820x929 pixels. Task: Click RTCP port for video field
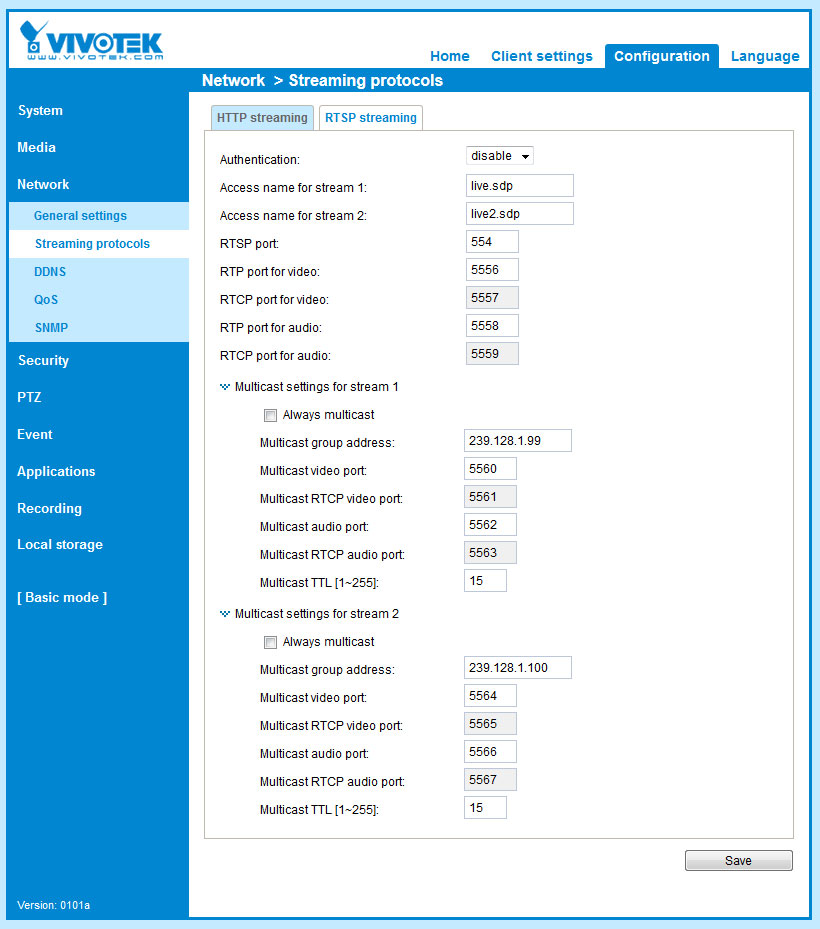[x=492, y=297]
